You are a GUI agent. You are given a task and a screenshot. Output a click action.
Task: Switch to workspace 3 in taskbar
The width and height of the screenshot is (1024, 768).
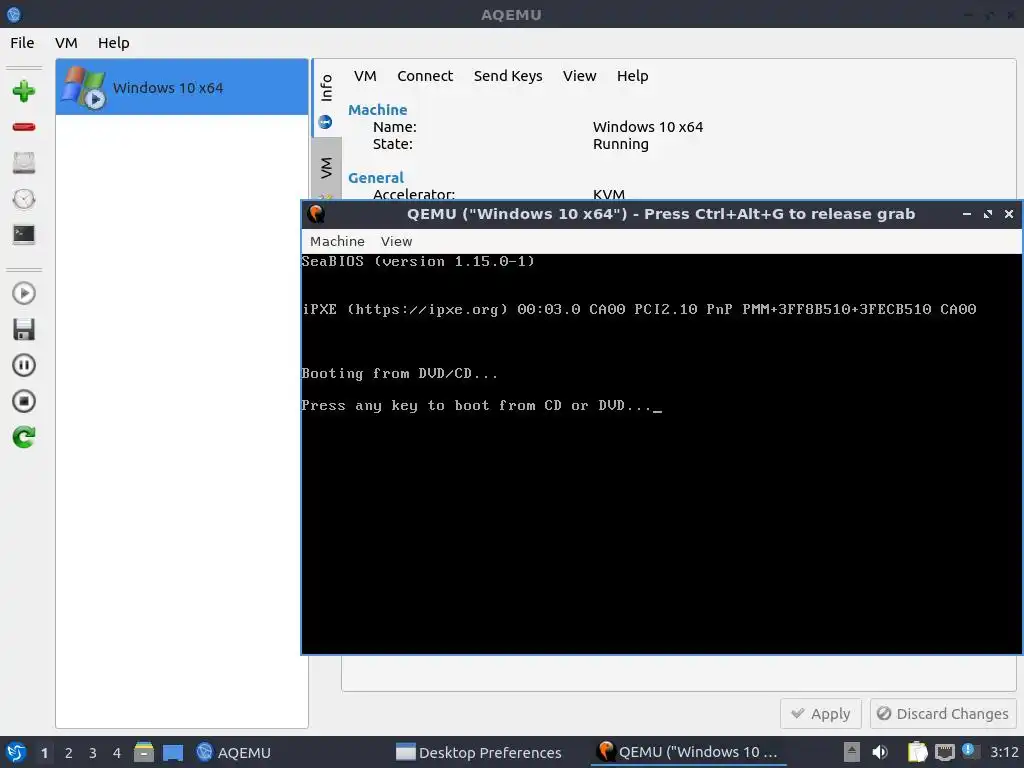[x=93, y=753]
